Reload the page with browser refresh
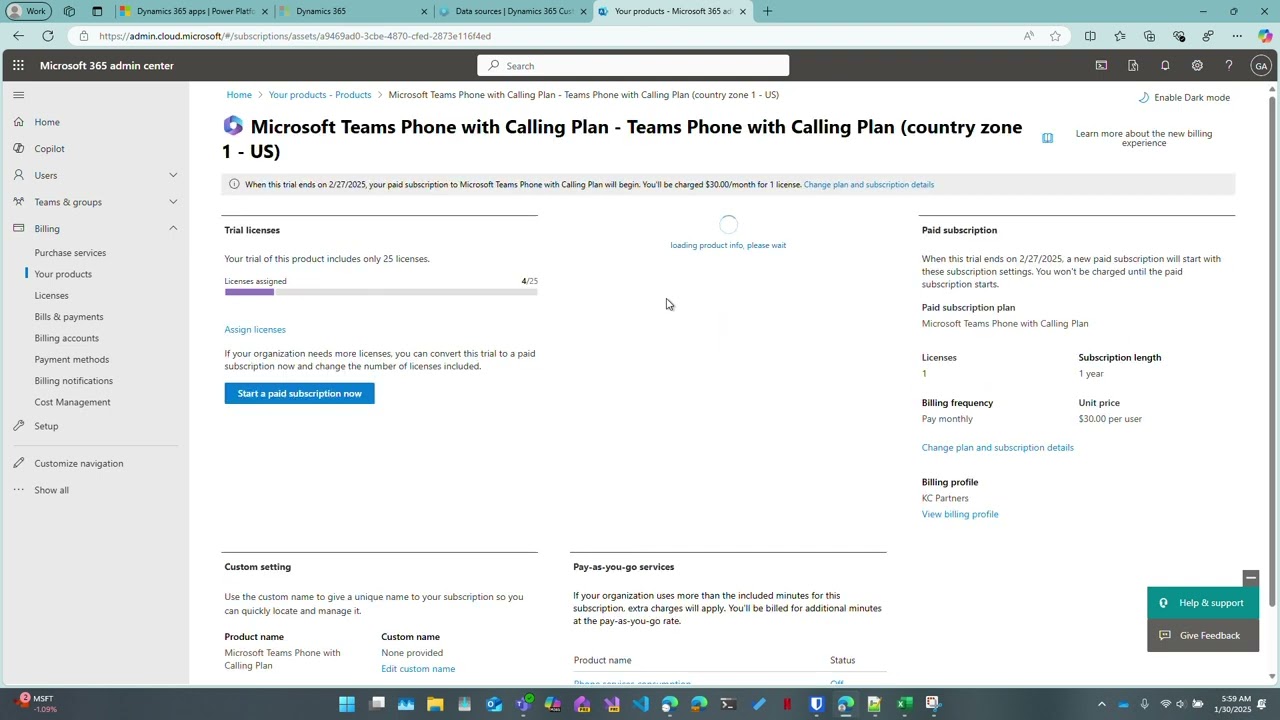This screenshot has width=1280, height=720. (x=47, y=36)
